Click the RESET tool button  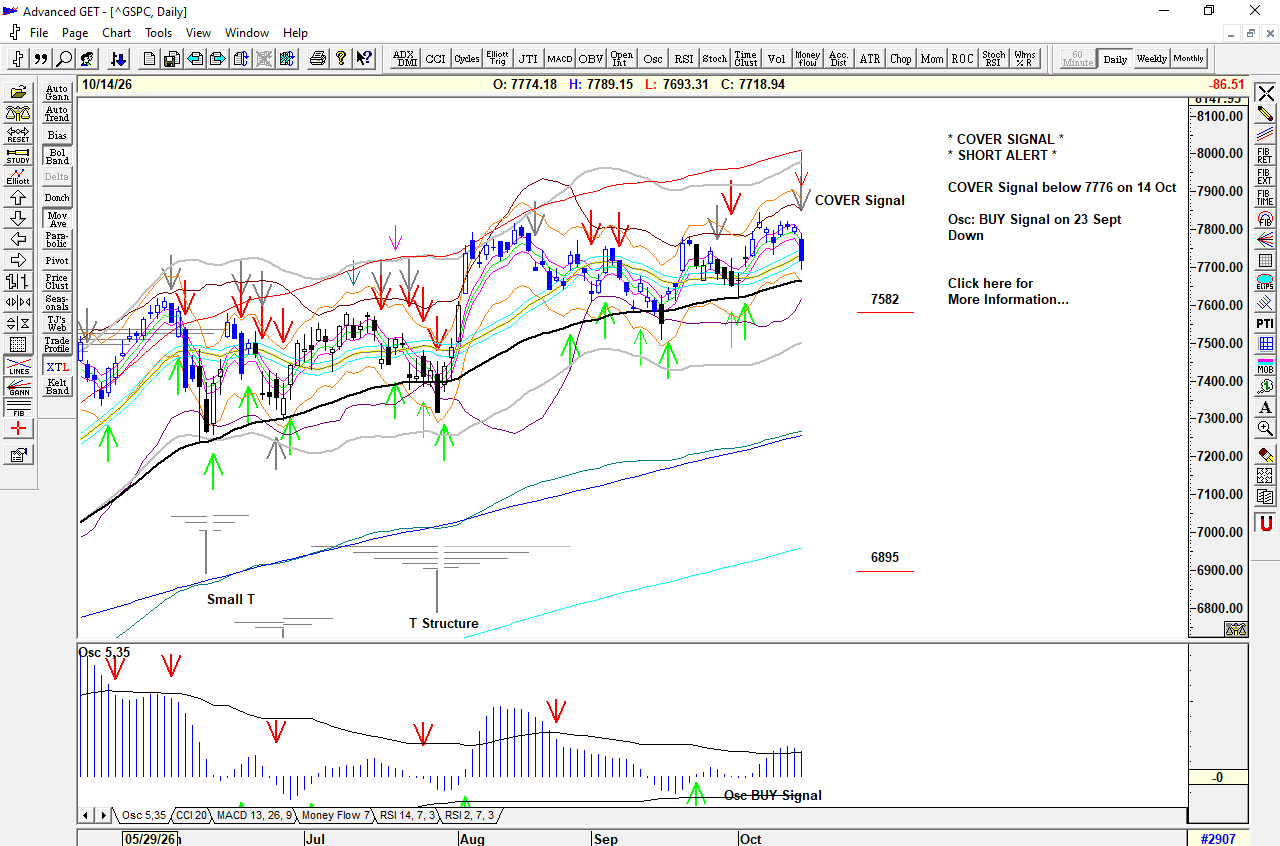(x=18, y=134)
